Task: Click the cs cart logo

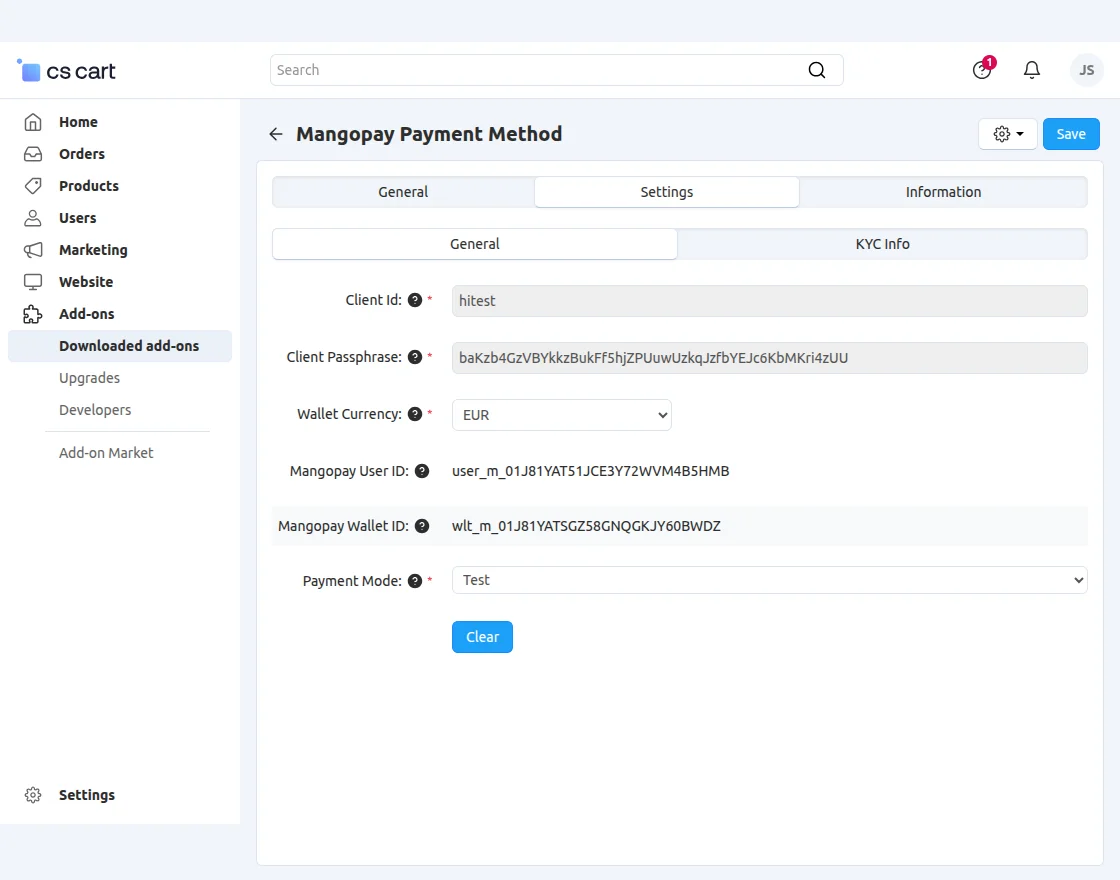Action: pos(66,71)
